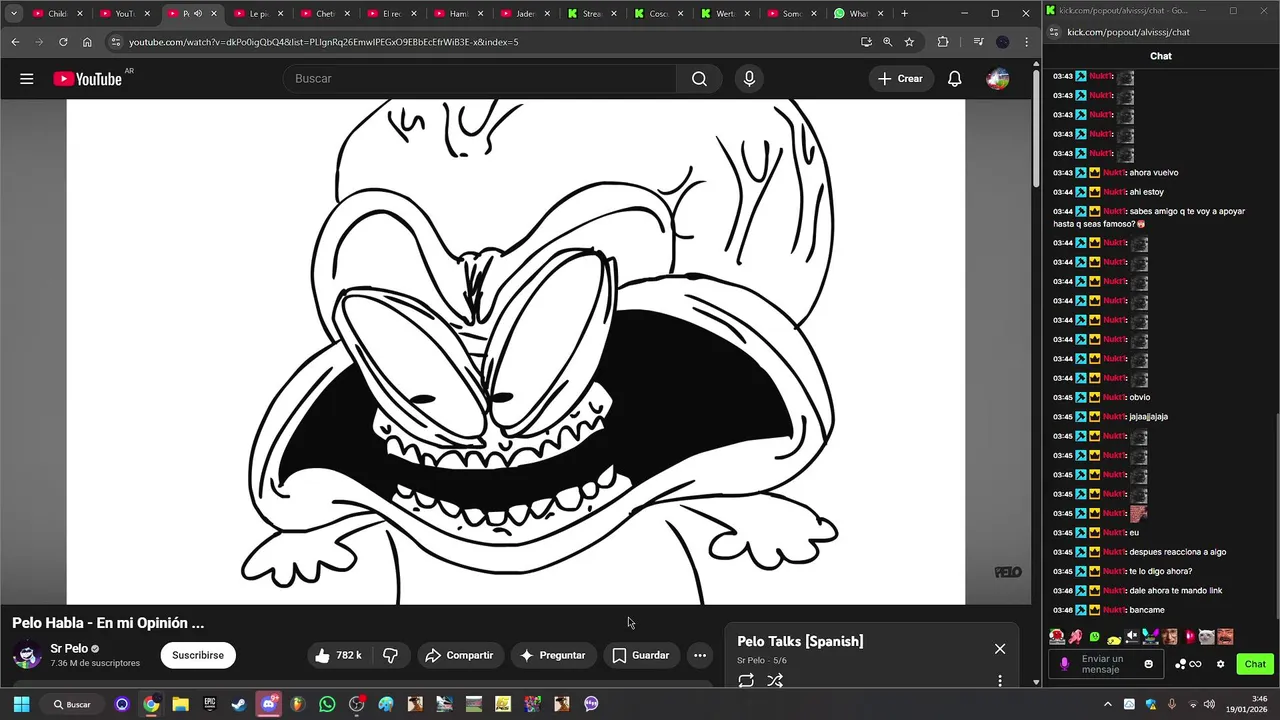
Task: Open Kick chat settings gear
Action: [1220, 664]
